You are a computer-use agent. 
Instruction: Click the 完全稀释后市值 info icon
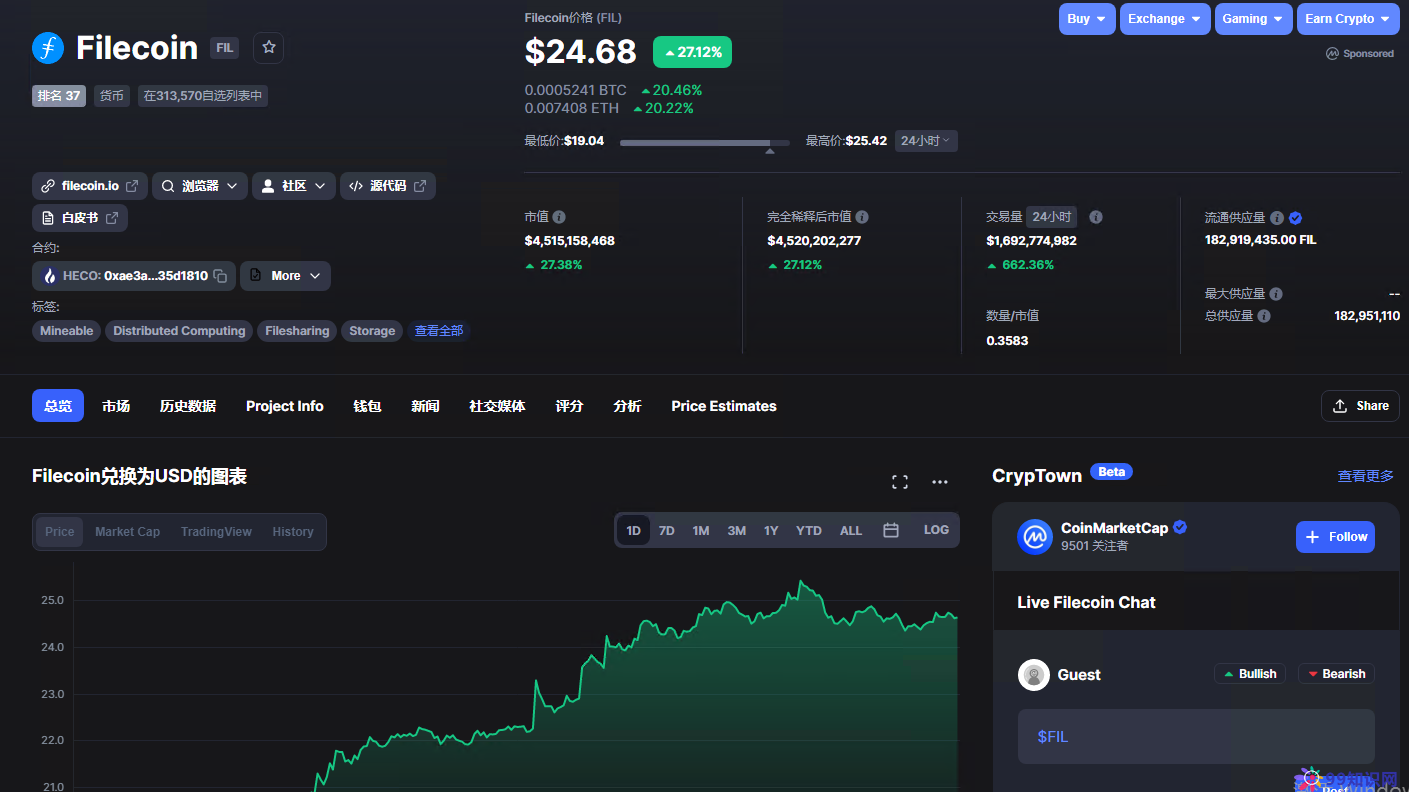(862, 217)
